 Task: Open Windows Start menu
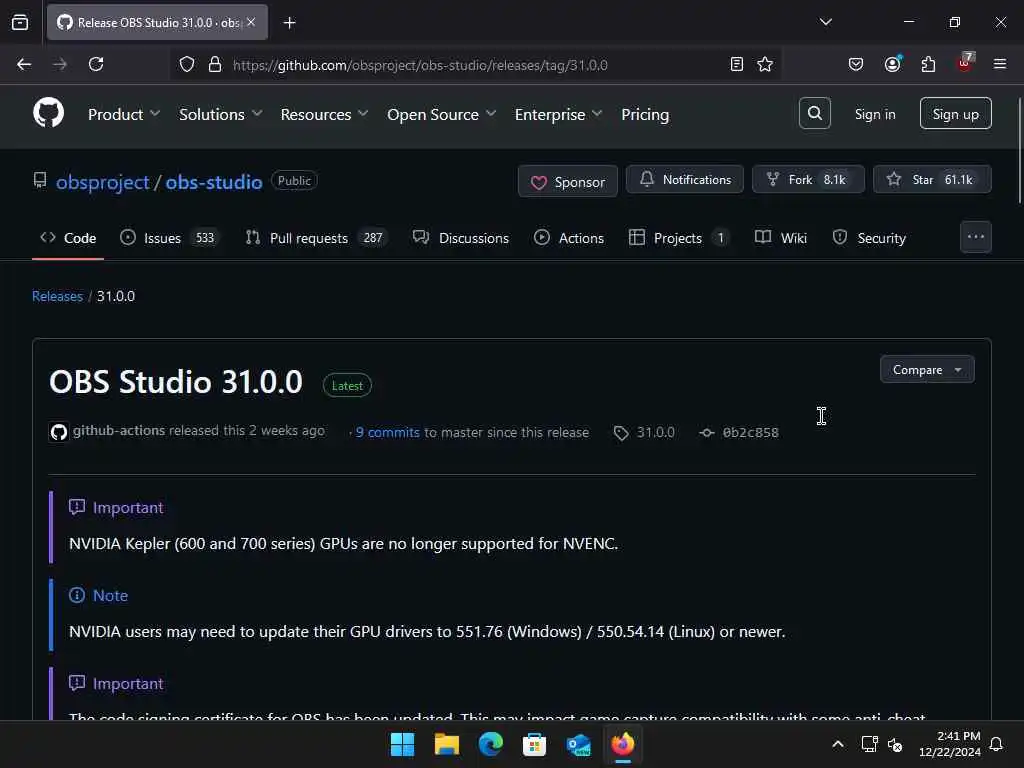click(402, 744)
